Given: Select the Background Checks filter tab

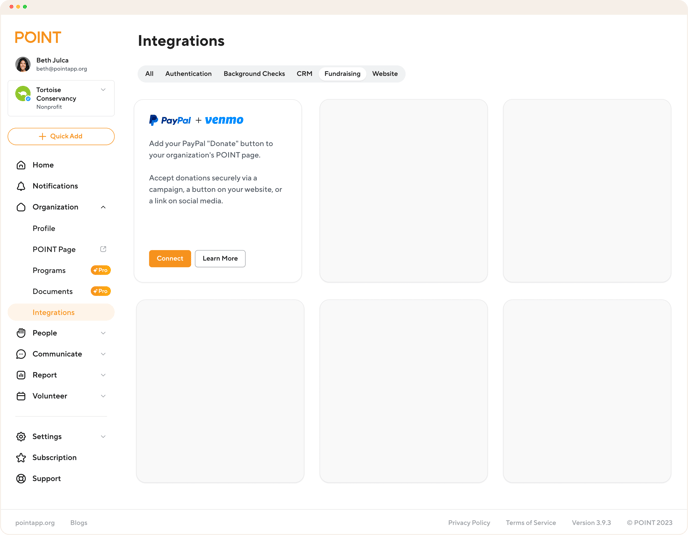Looking at the screenshot, I should [254, 74].
